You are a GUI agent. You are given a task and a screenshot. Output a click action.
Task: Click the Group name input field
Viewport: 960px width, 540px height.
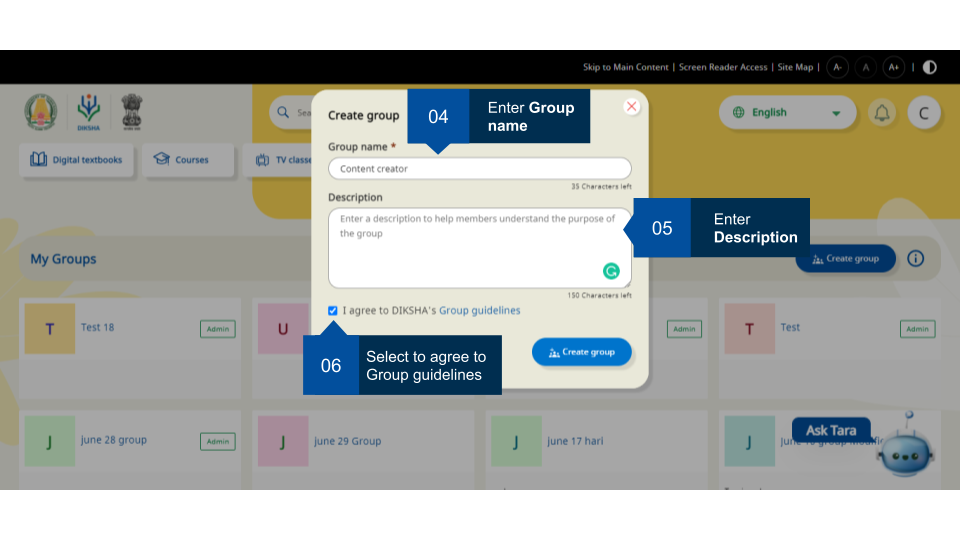tap(480, 169)
